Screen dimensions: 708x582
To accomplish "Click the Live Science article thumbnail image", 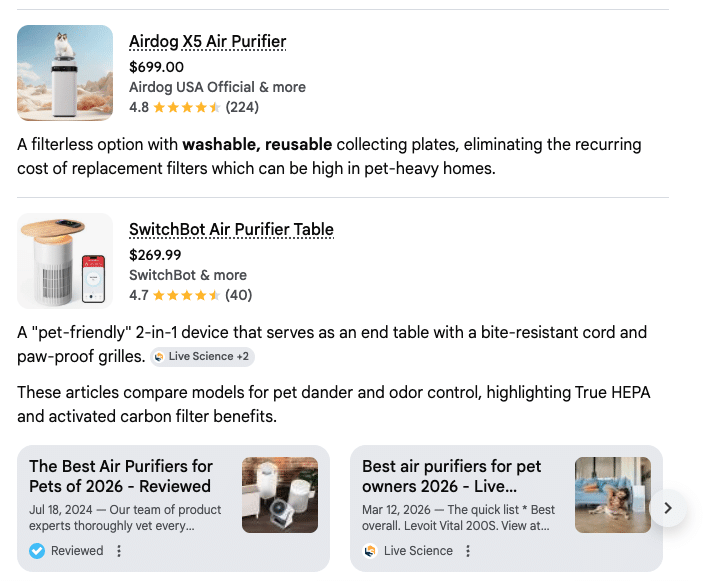I will pos(613,495).
